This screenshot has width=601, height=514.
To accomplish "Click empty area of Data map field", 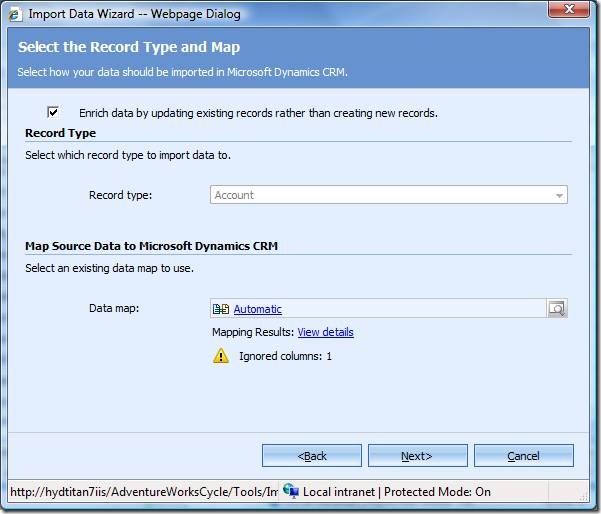I will 410,309.
